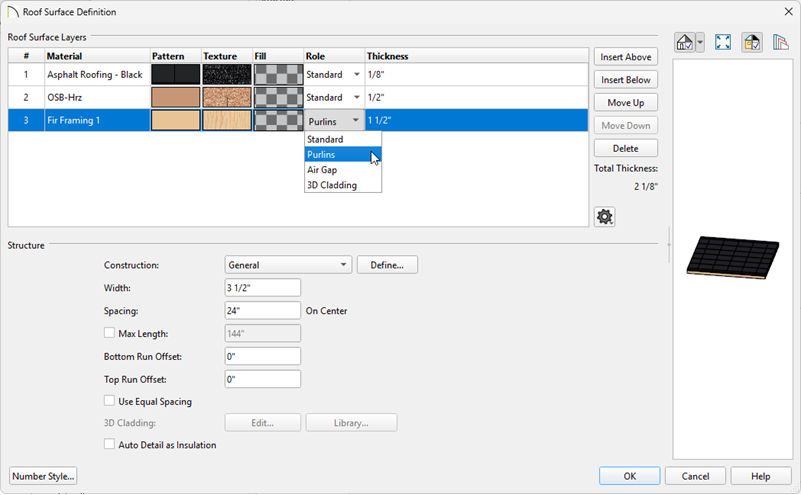Click the Thickness column header
Viewport: 801px width, 495px height.
tap(477, 56)
